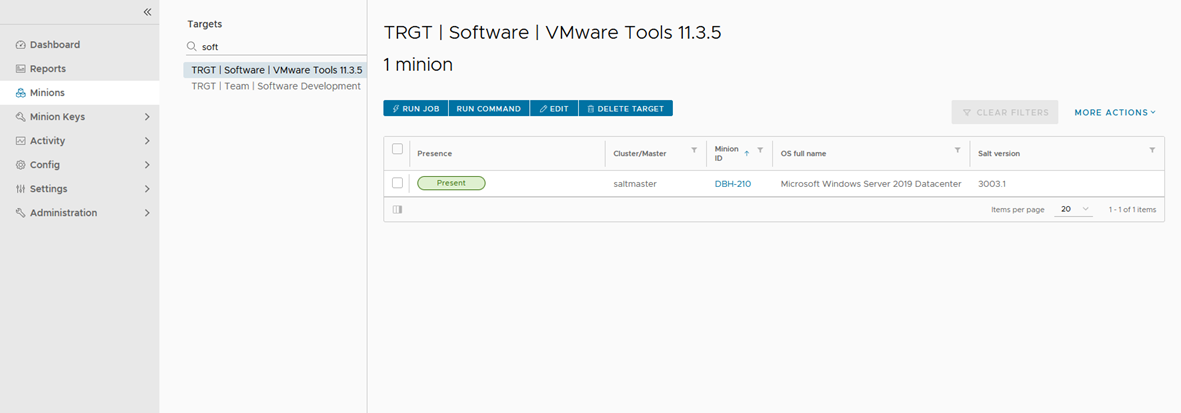Open the DBH-210 minion link
The image size is (1181, 413).
tap(732, 184)
